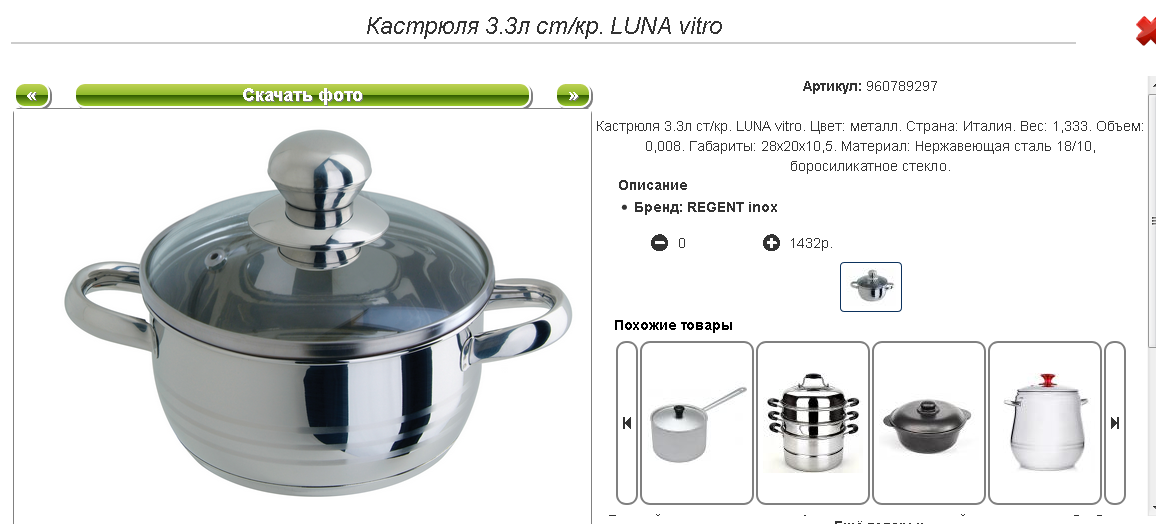Click the Бренд: REGENT inox text

pyautogui.click(x=706, y=208)
